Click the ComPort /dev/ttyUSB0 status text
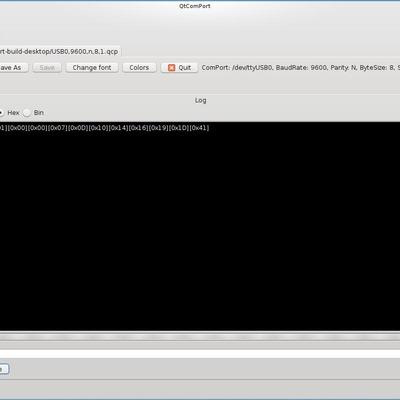This screenshot has height=400, width=400. [300, 68]
